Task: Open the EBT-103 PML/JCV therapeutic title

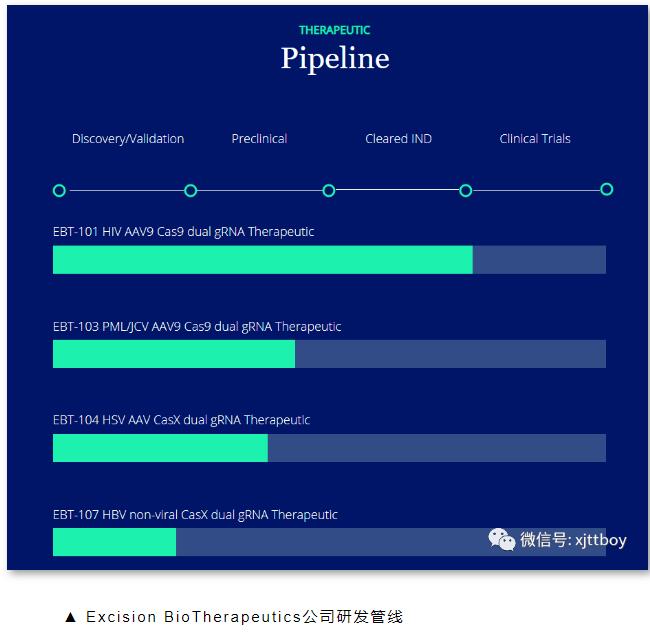Action: (197, 327)
